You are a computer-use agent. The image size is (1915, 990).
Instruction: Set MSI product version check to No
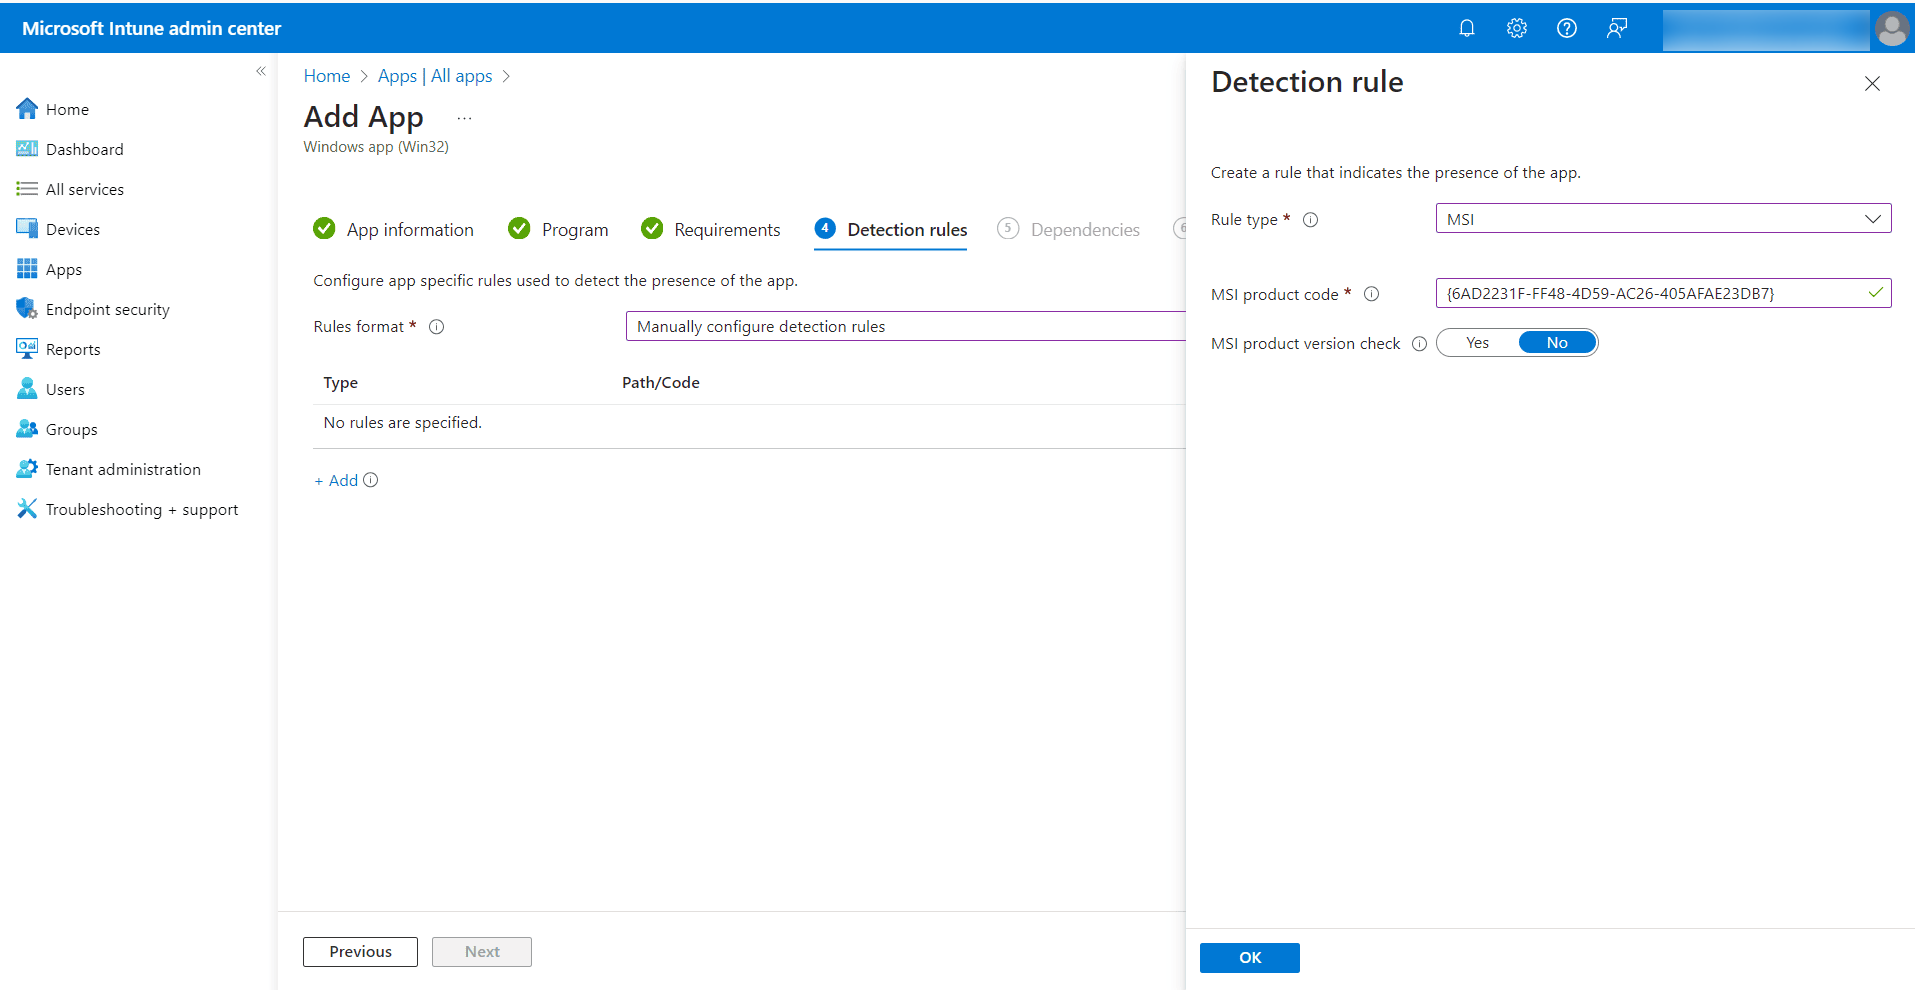click(1556, 343)
